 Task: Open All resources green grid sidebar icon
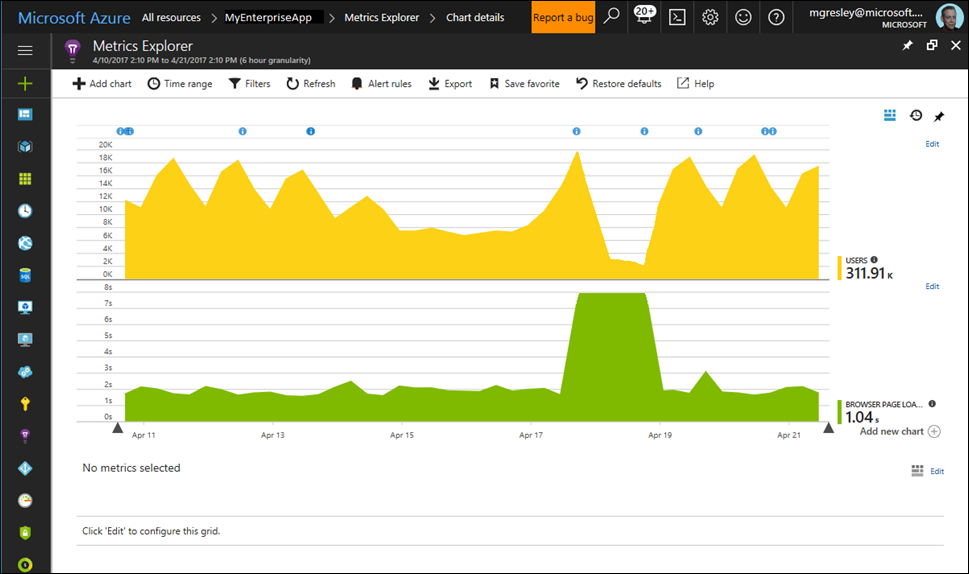tap(25, 179)
